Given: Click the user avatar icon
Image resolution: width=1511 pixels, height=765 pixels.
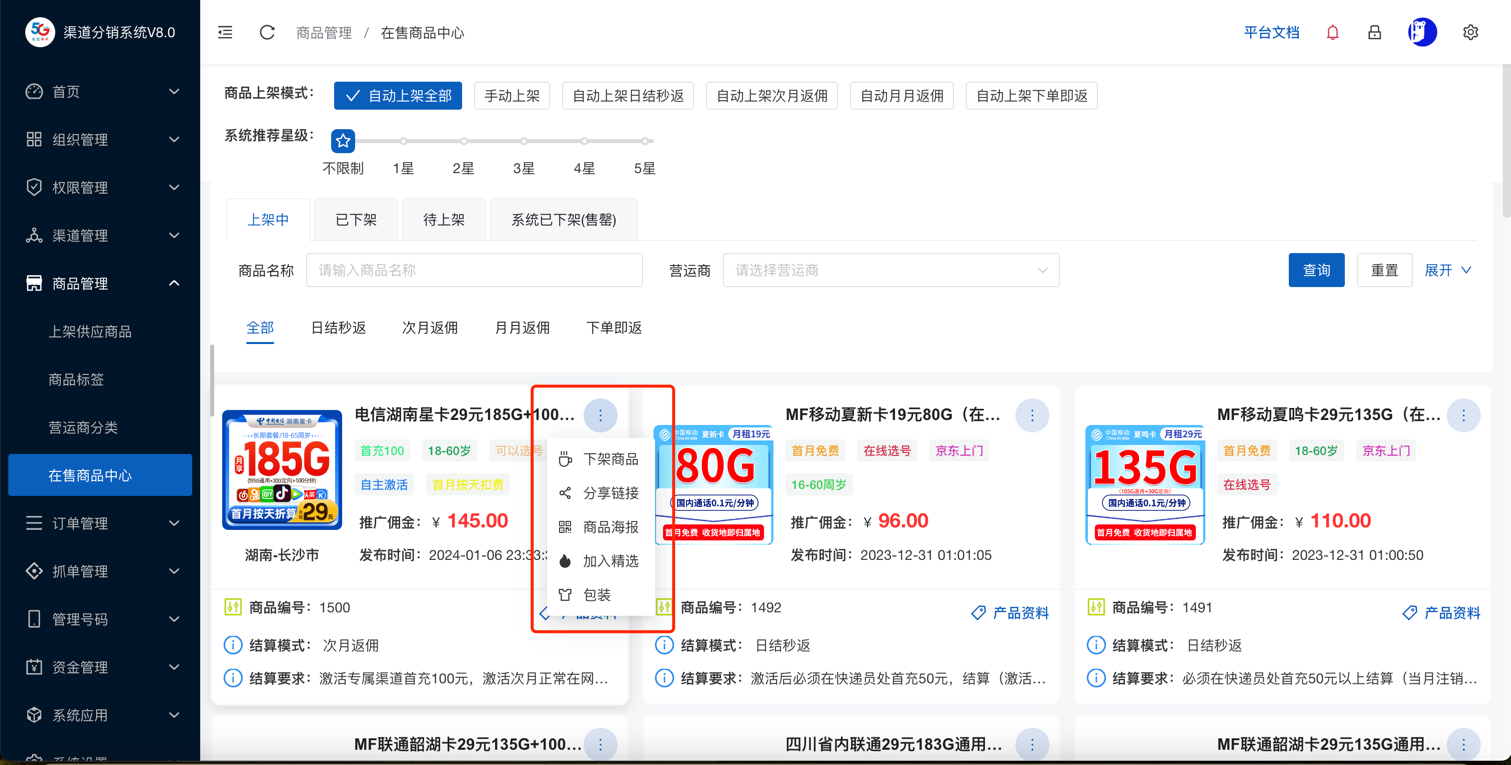Looking at the screenshot, I should [x=1421, y=33].
